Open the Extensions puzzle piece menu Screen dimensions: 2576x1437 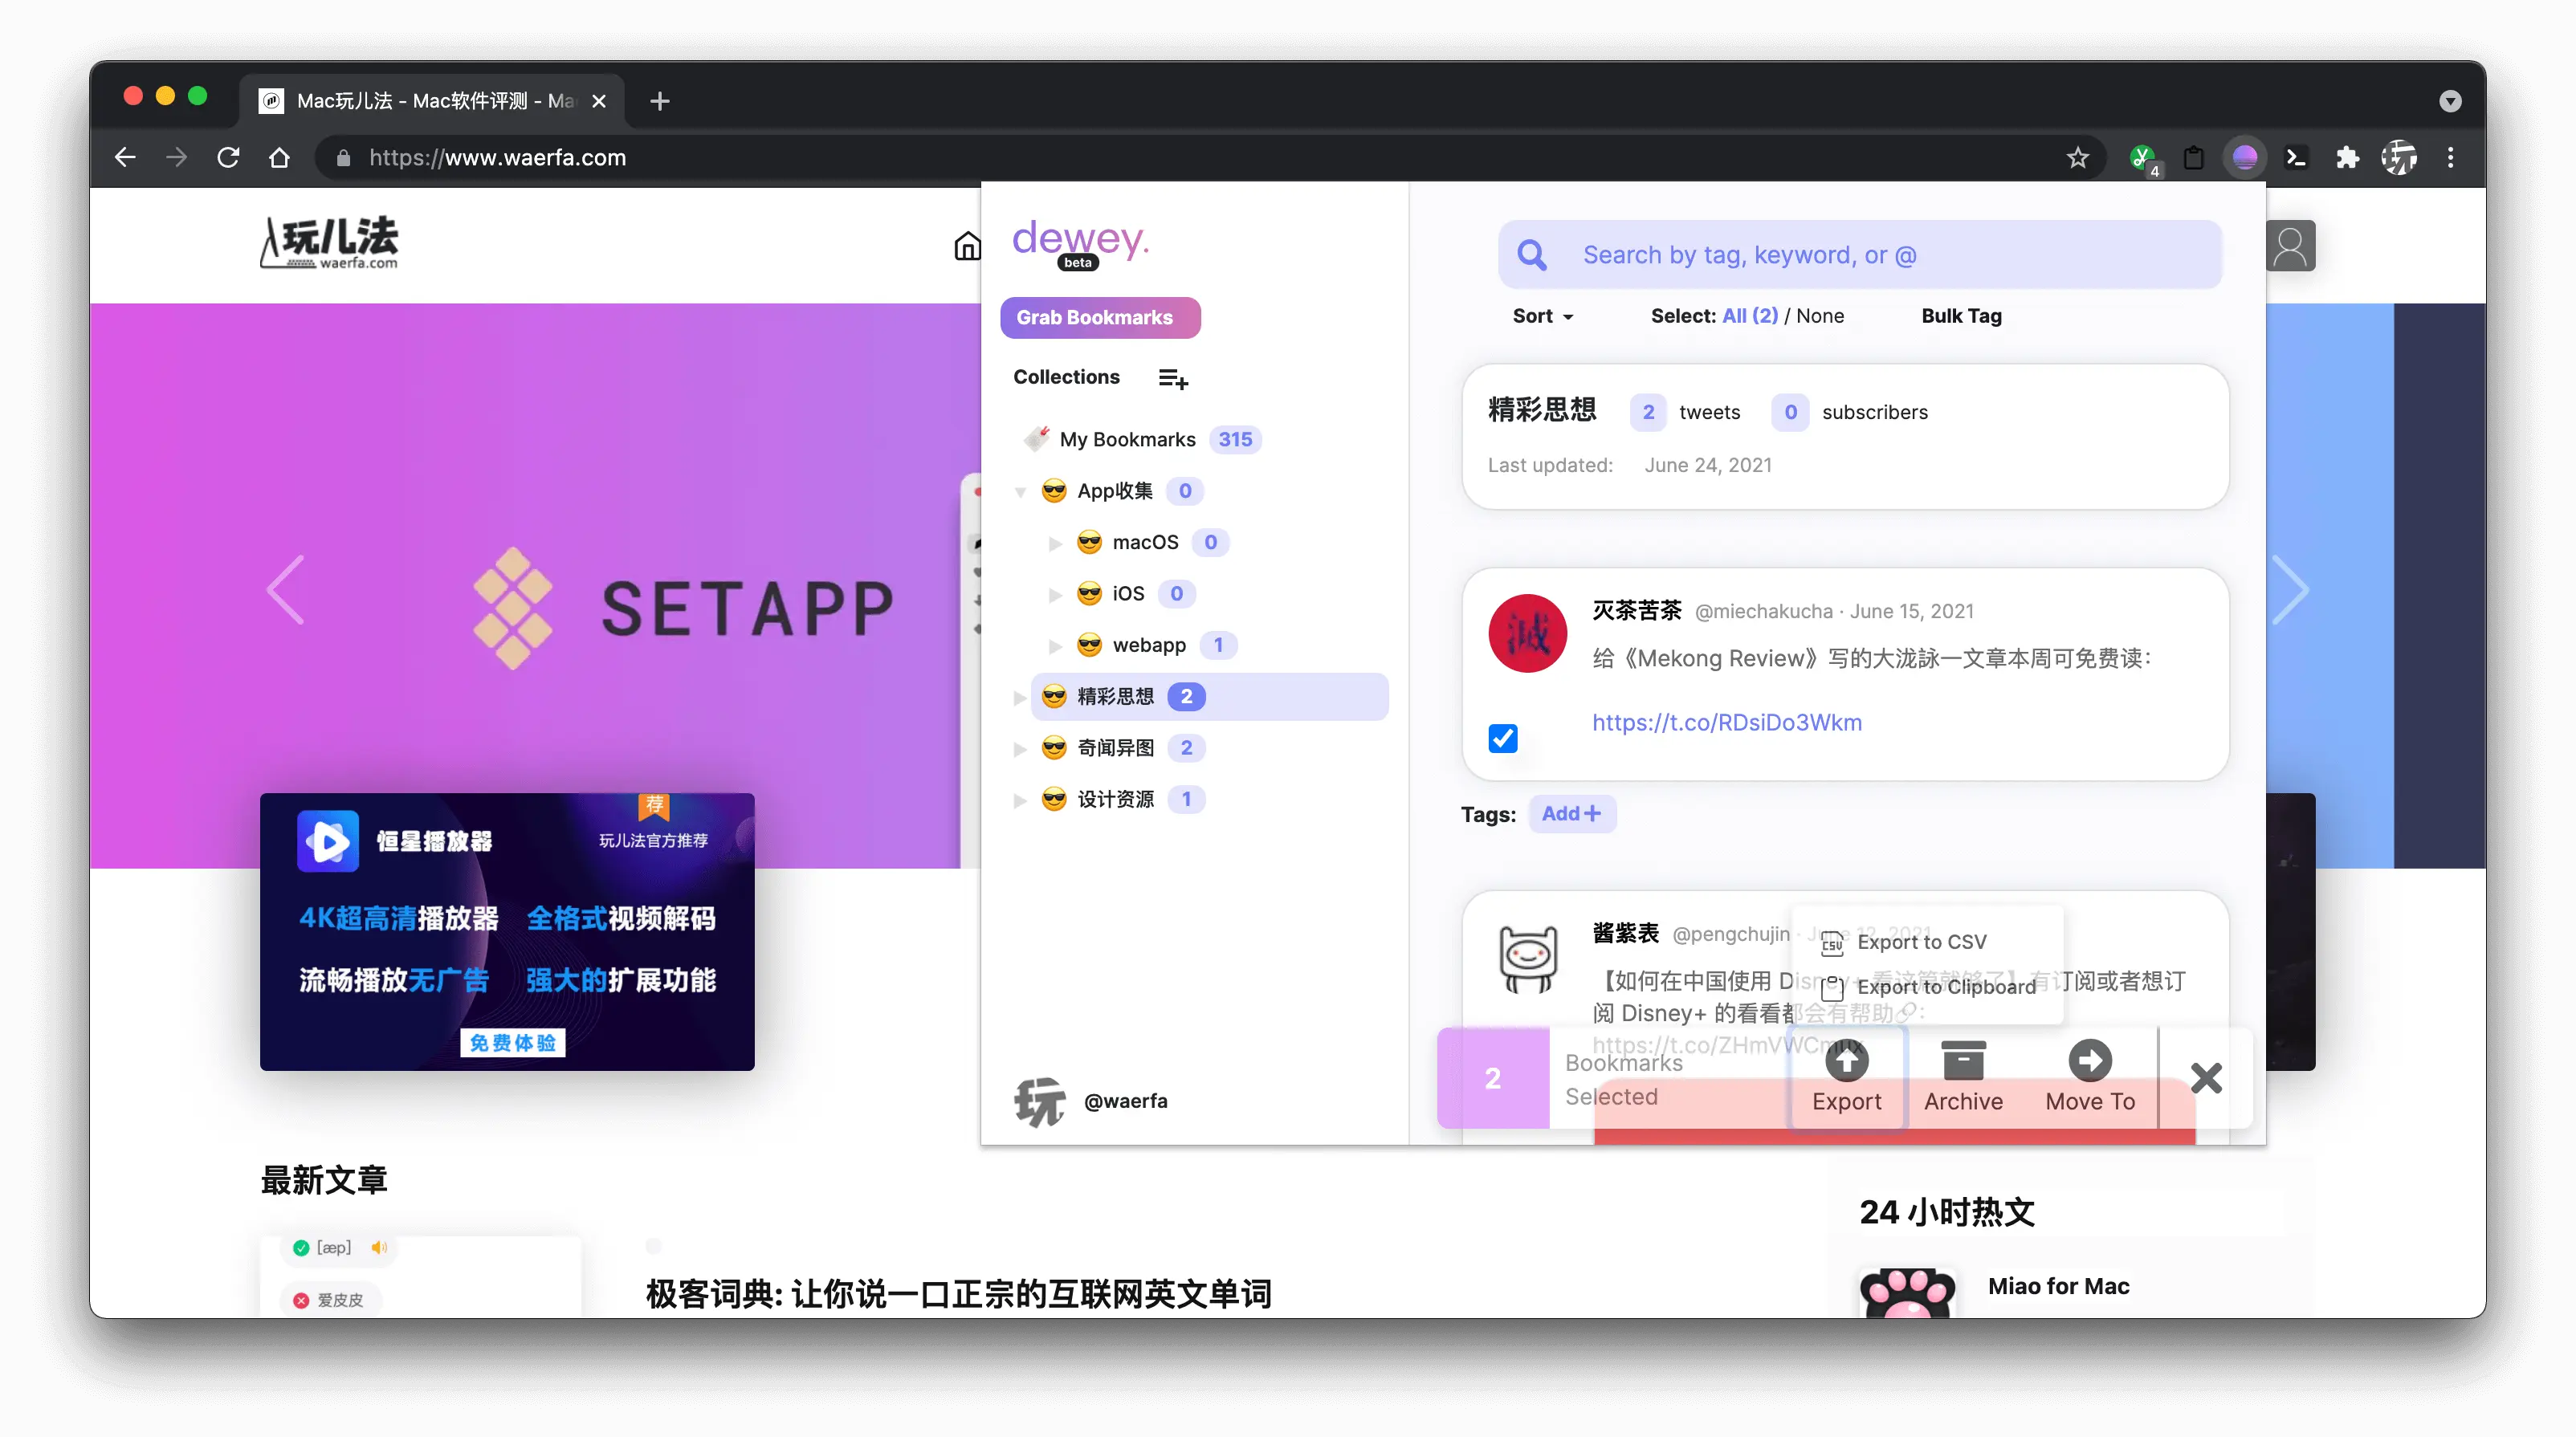2347,157
